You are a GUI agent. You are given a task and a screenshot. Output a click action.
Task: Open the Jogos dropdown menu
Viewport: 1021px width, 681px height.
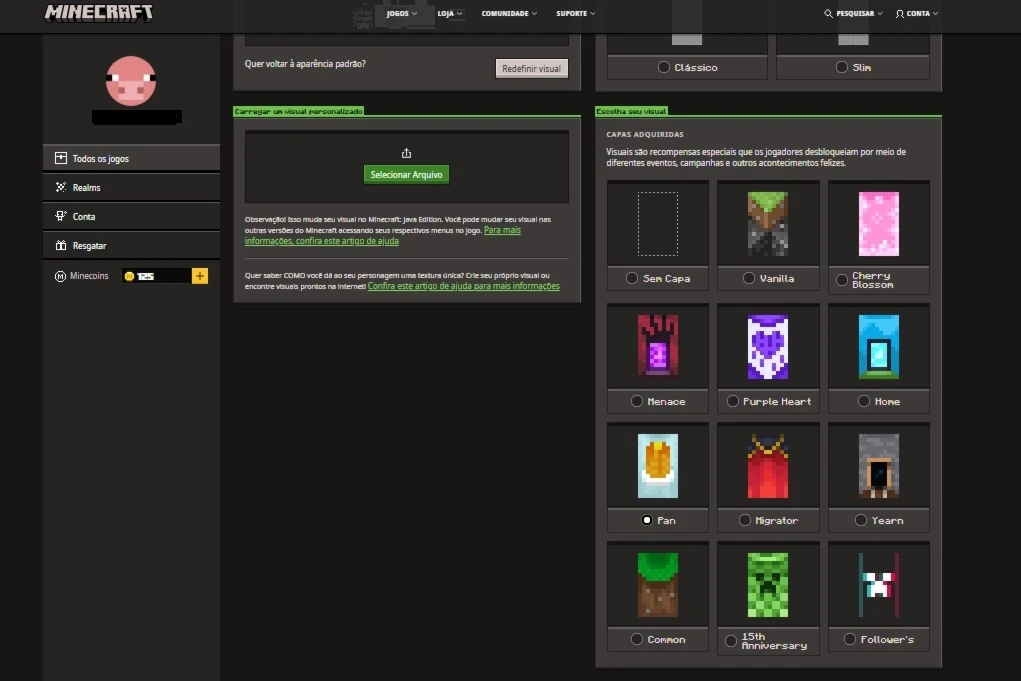tap(401, 13)
